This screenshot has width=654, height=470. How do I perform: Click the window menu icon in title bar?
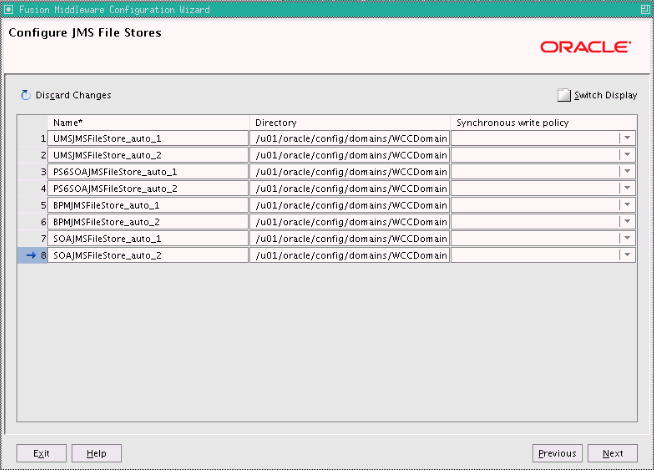click(8, 9)
